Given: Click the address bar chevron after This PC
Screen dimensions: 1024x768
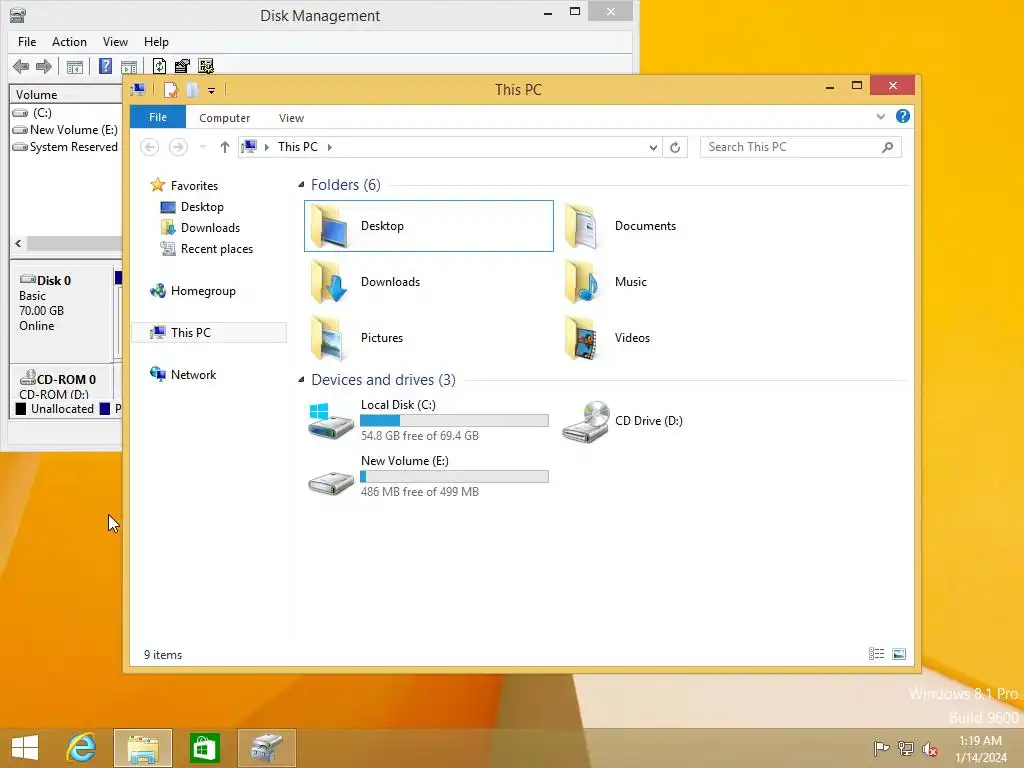Looking at the screenshot, I should pos(330,148).
